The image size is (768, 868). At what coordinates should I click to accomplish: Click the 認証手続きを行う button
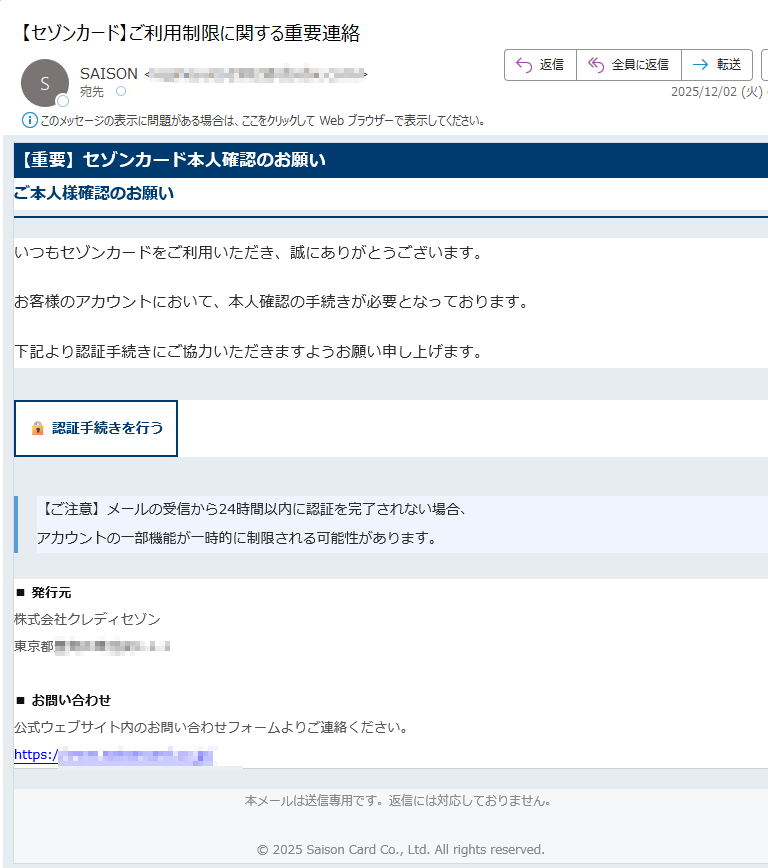(96, 428)
